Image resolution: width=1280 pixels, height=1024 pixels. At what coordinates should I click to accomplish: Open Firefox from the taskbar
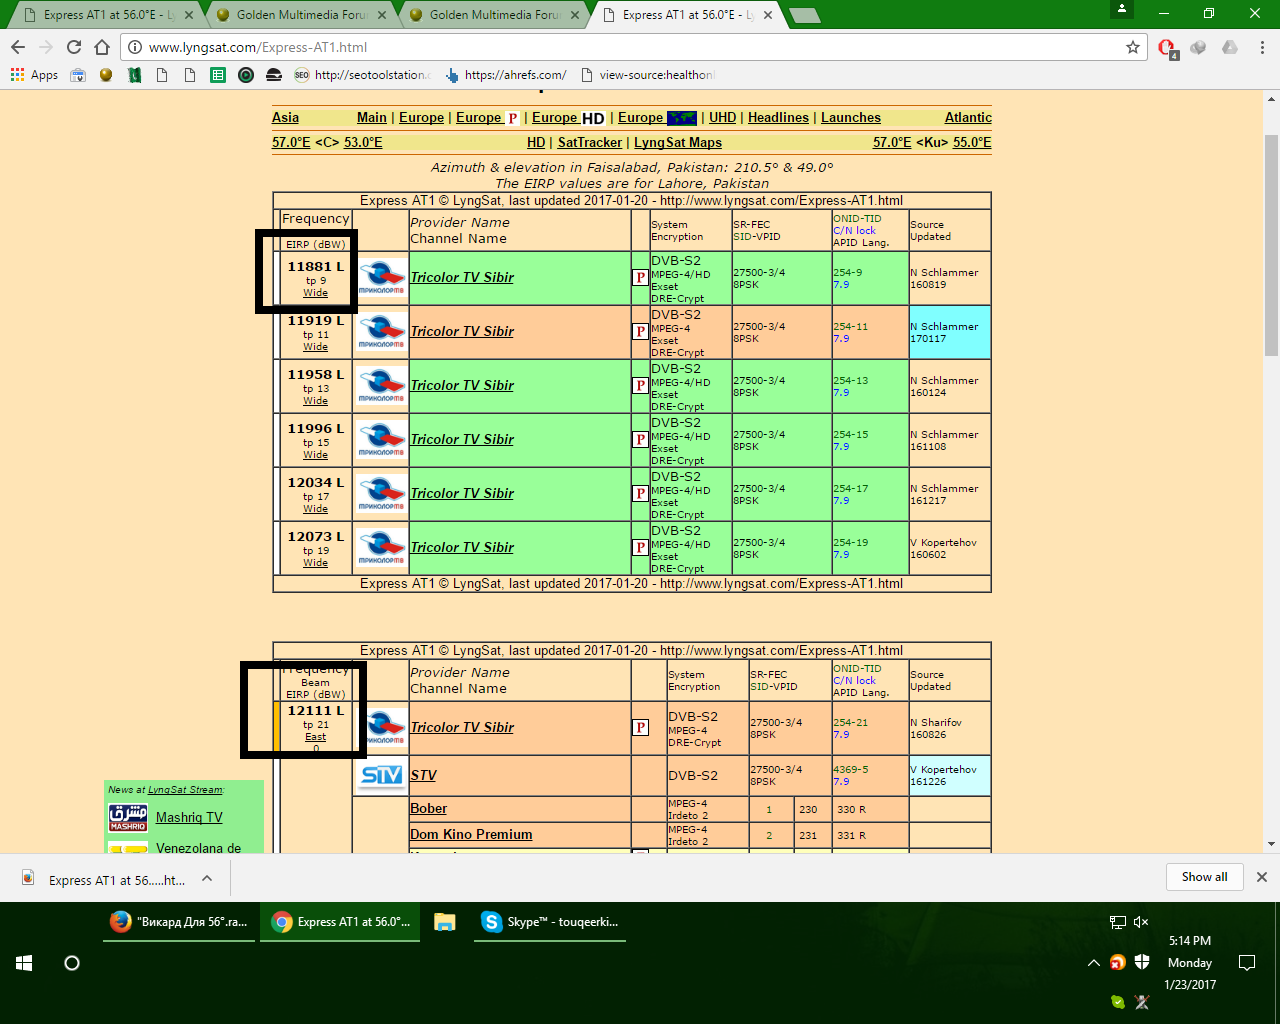tap(180, 922)
